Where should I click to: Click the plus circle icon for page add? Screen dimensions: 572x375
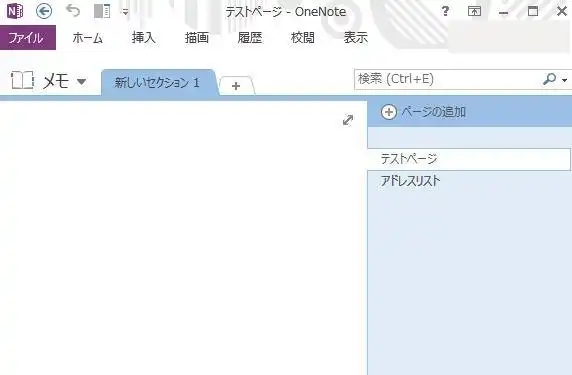(x=389, y=112)
